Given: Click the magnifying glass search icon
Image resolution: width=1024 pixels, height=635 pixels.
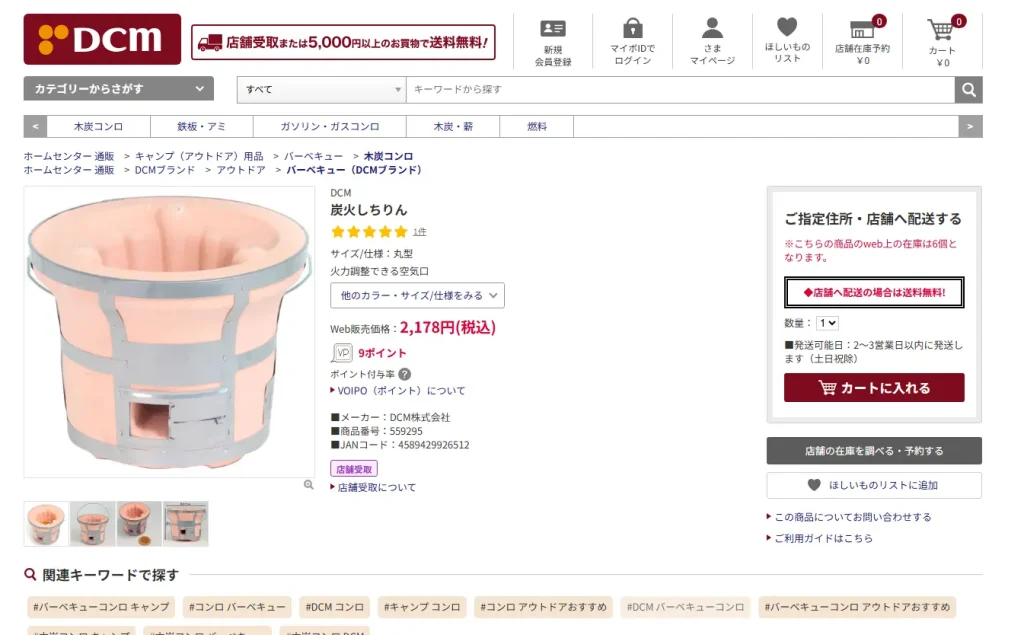Looking at the screenshot, I should [968, 89].
